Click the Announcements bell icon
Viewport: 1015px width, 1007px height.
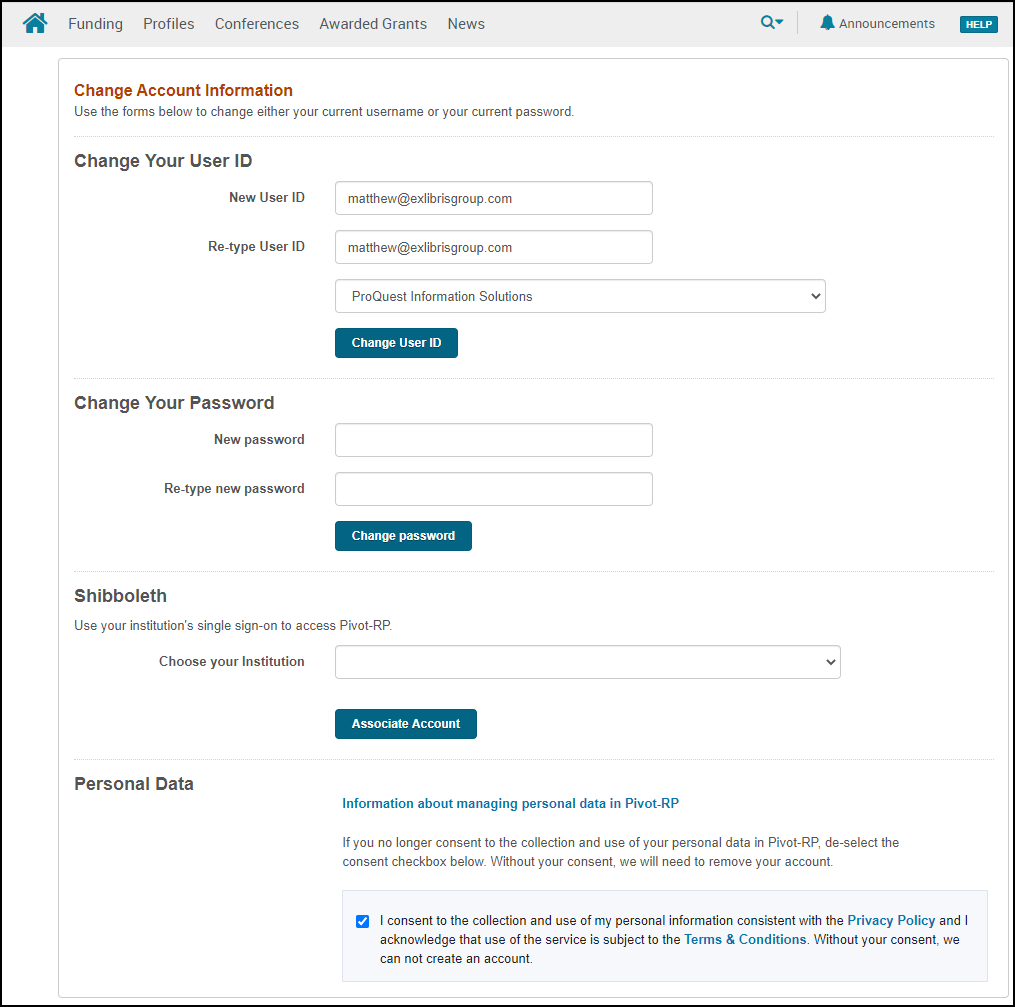click(827, 23)
